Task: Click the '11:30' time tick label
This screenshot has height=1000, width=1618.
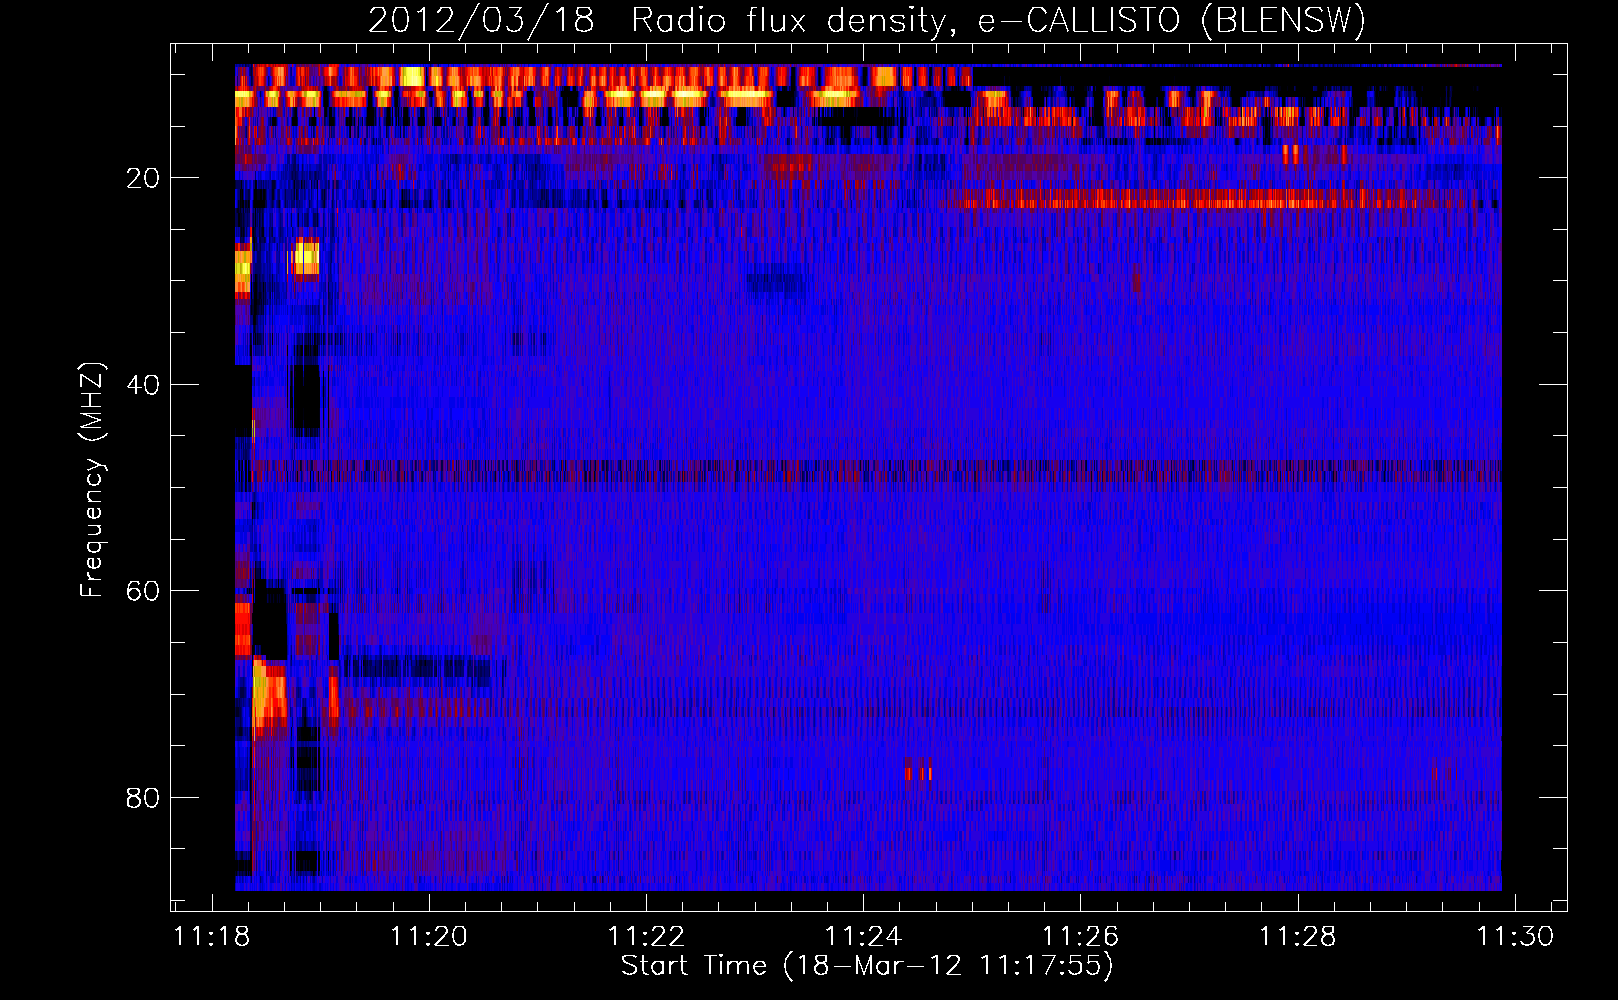Action: (x=1515, y=936)
